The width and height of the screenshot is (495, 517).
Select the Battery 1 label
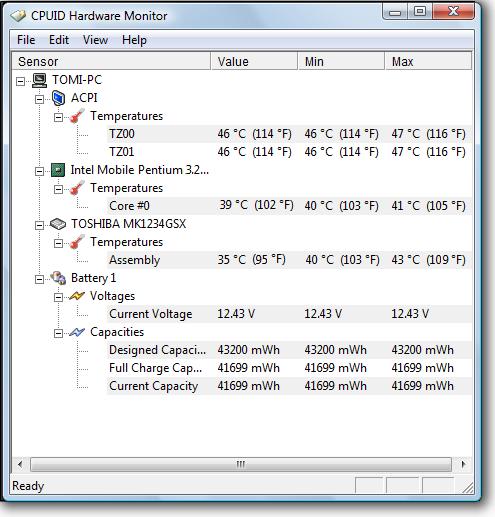point(94,278)
